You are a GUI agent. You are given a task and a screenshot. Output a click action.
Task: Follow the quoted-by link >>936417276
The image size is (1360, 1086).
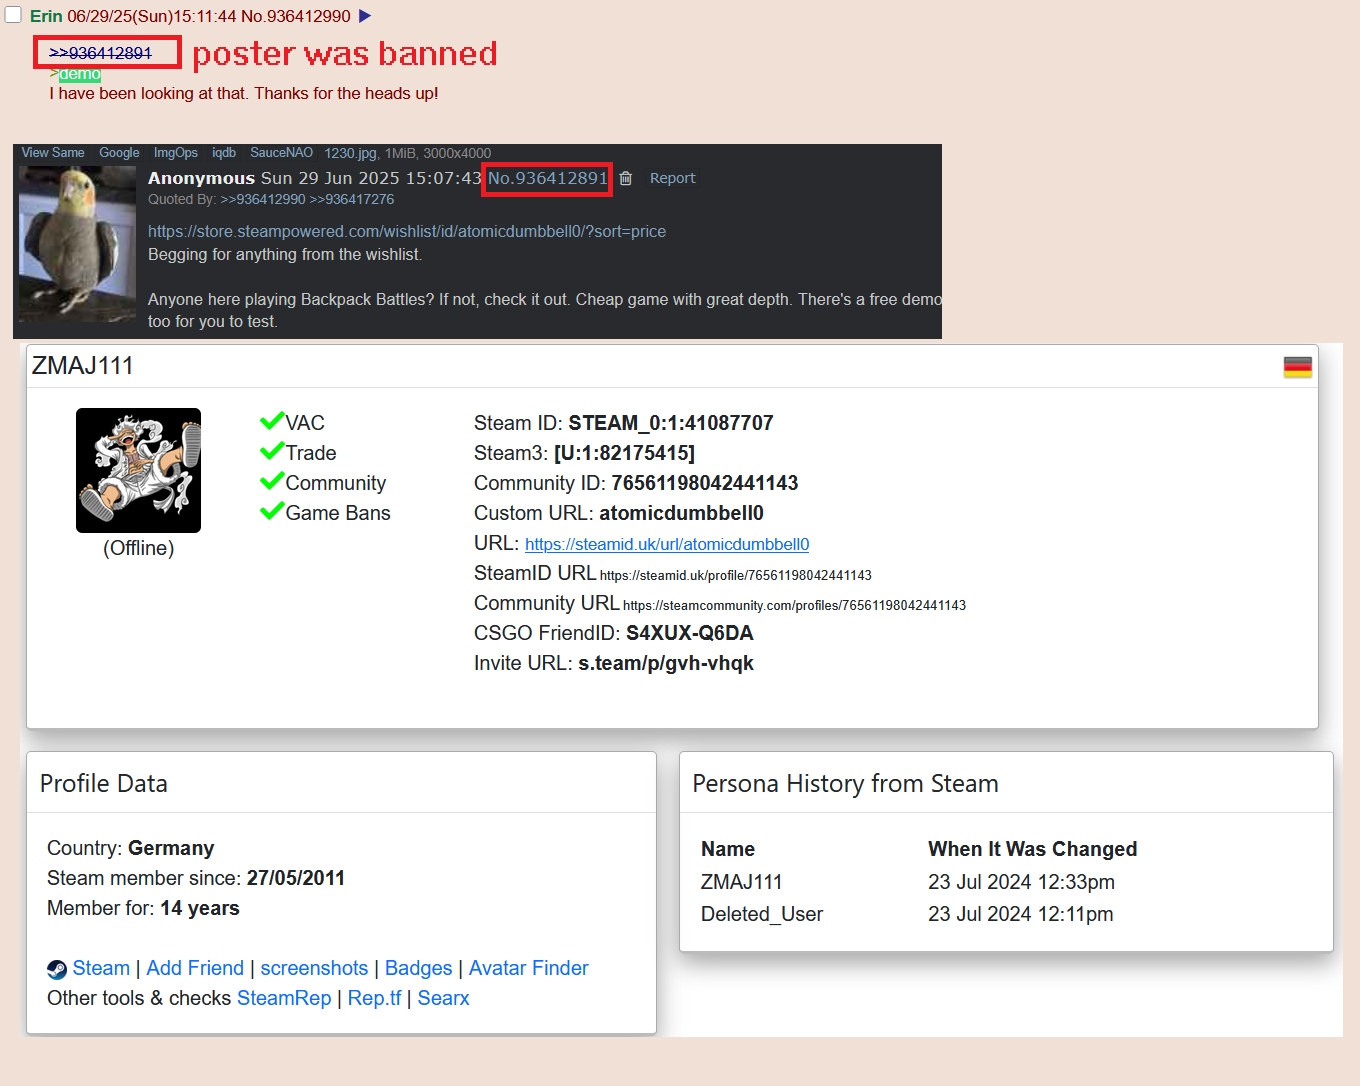coord(352,199)
